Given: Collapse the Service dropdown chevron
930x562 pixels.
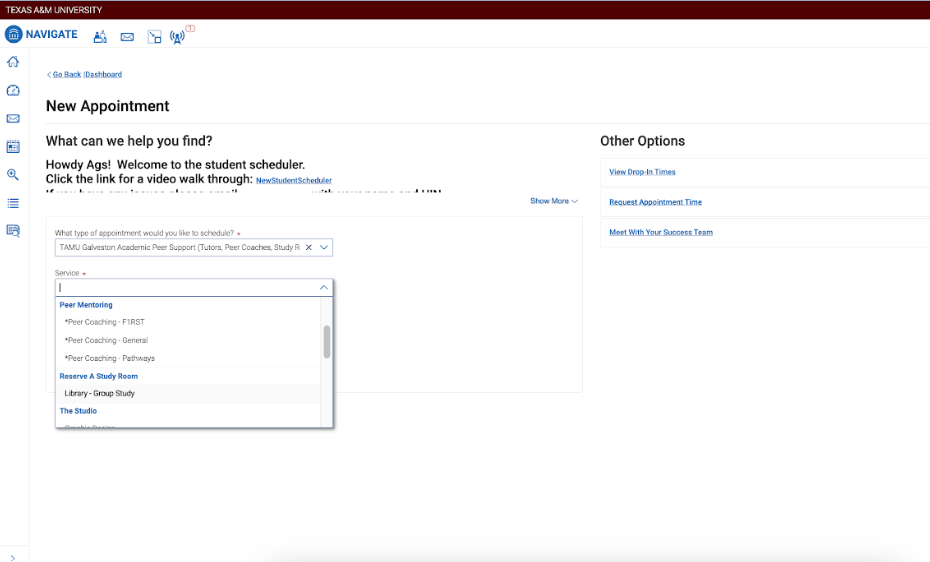Looking at the screenshot, I should [x=324, y=288].
